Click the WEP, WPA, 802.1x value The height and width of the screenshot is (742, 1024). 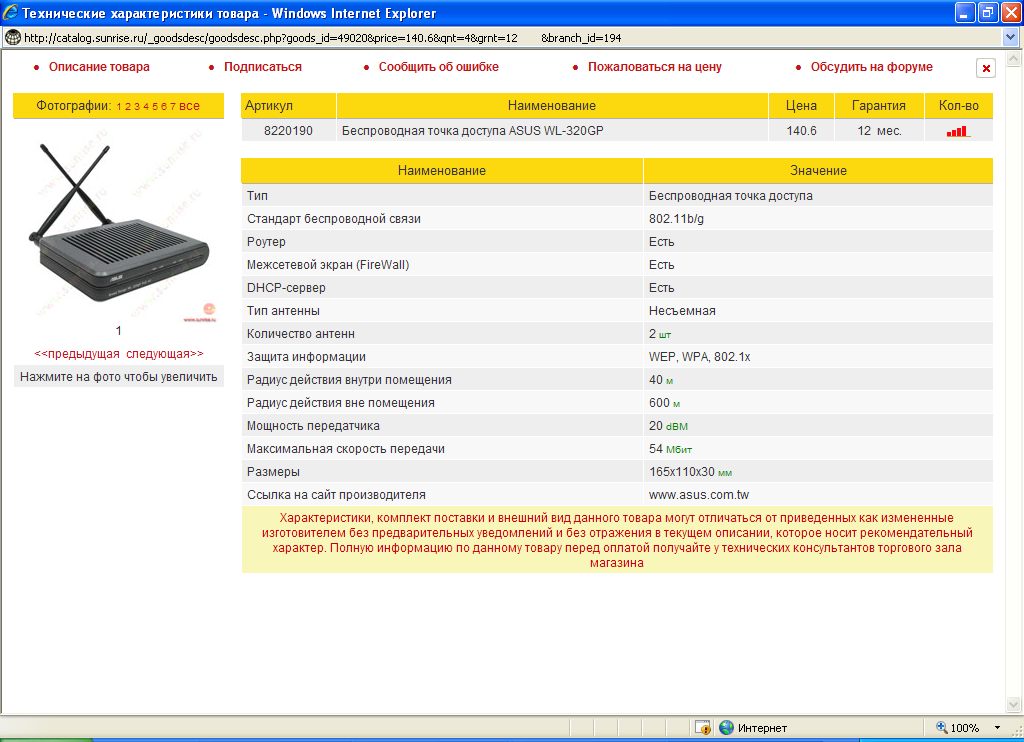click(x=699, y=357)
